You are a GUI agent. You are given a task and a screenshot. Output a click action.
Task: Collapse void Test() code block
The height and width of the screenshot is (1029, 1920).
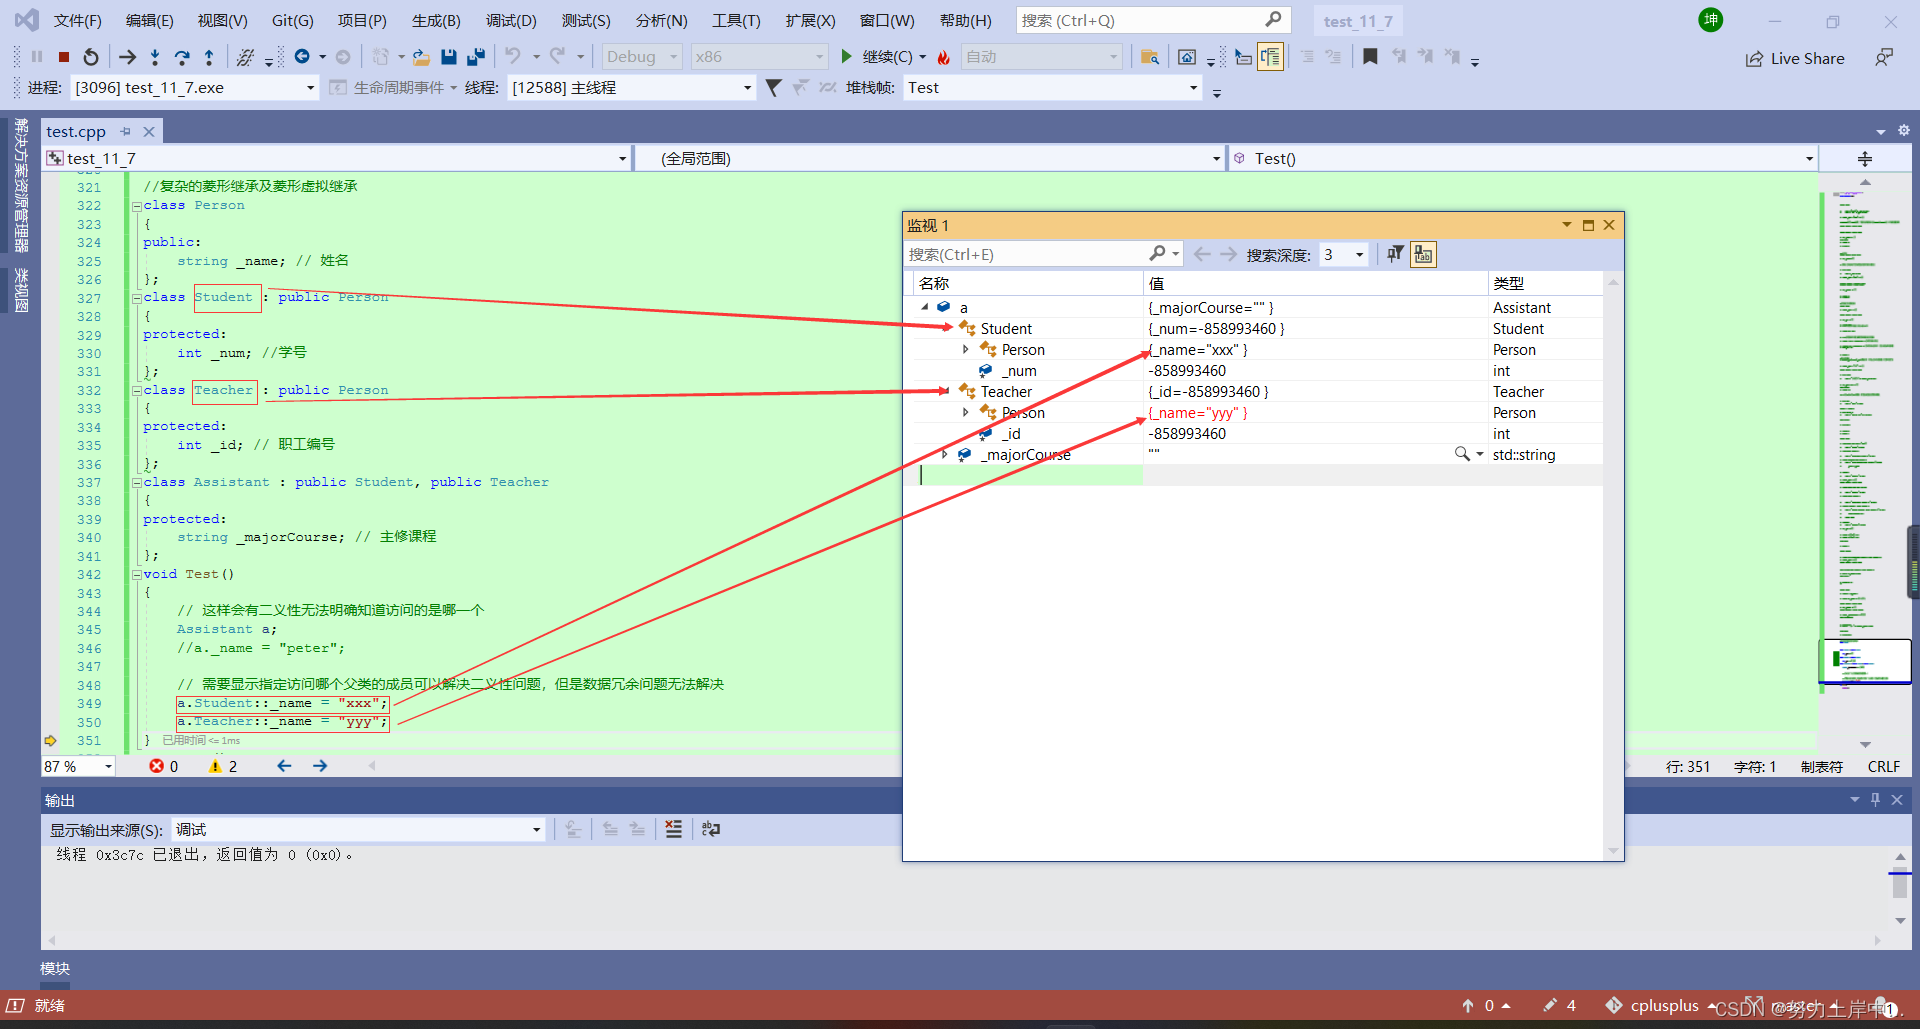136,575
